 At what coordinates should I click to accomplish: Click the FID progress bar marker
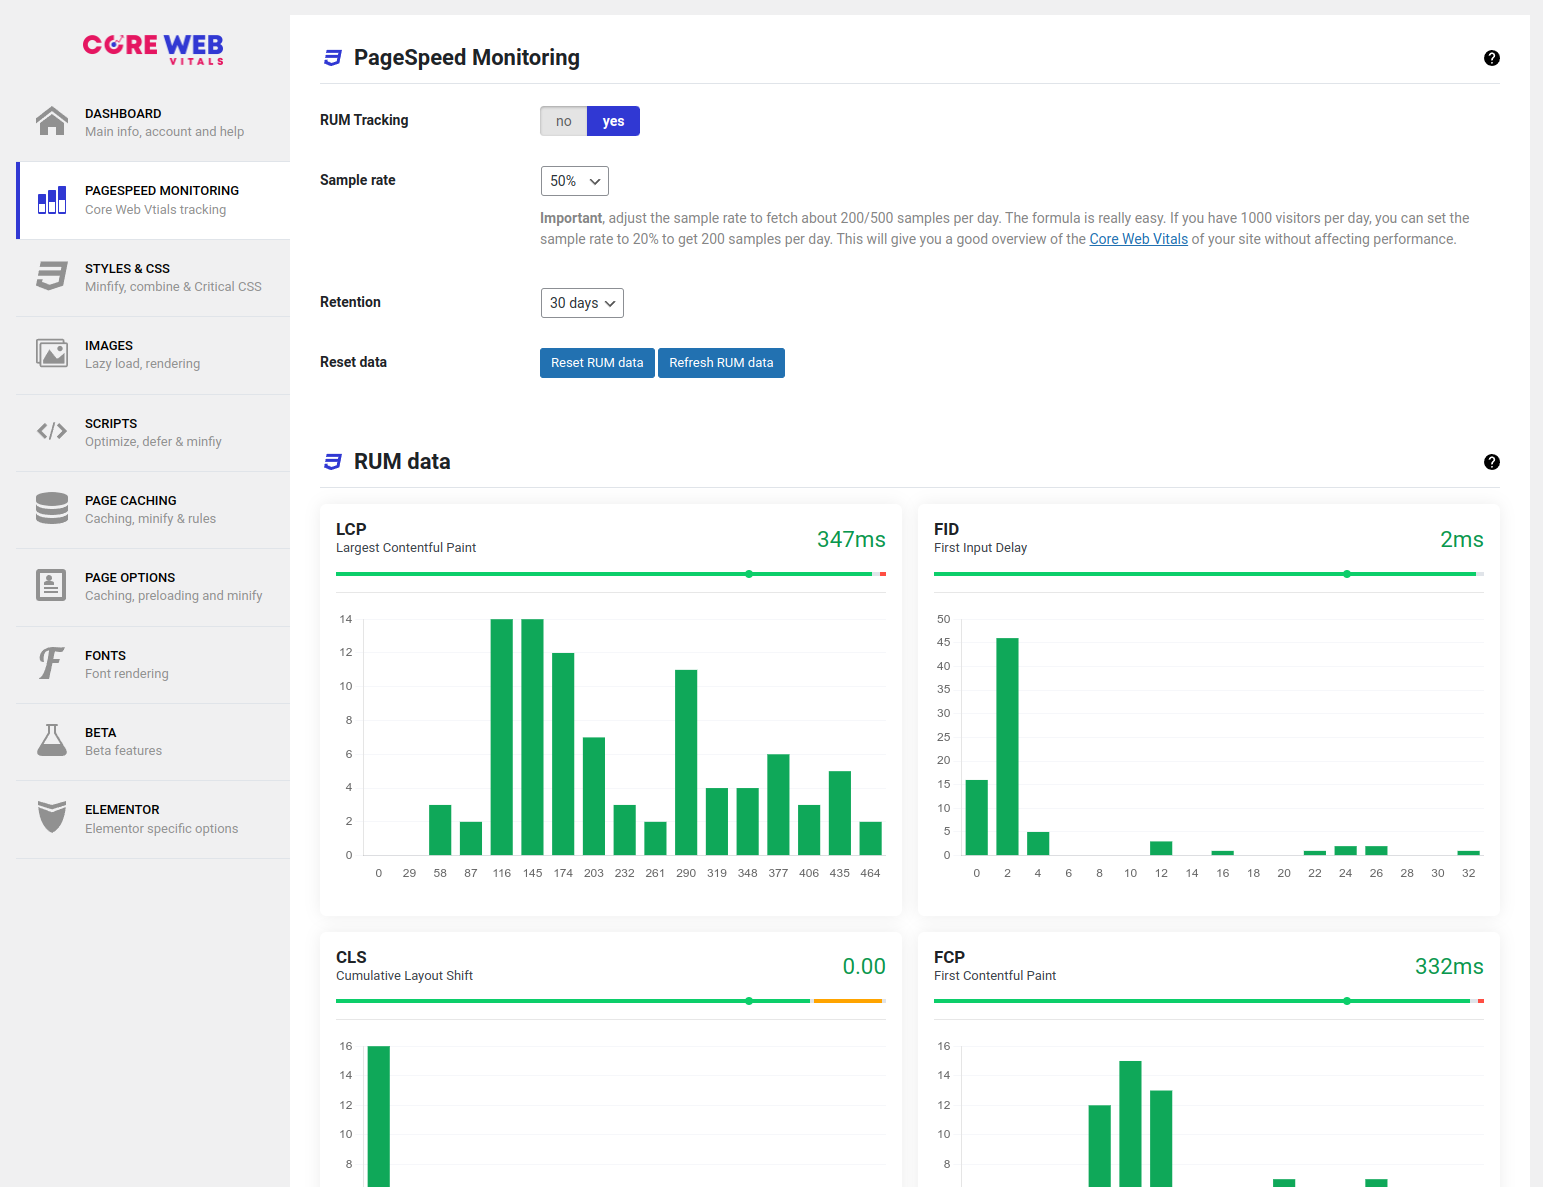pos(1347,574)
